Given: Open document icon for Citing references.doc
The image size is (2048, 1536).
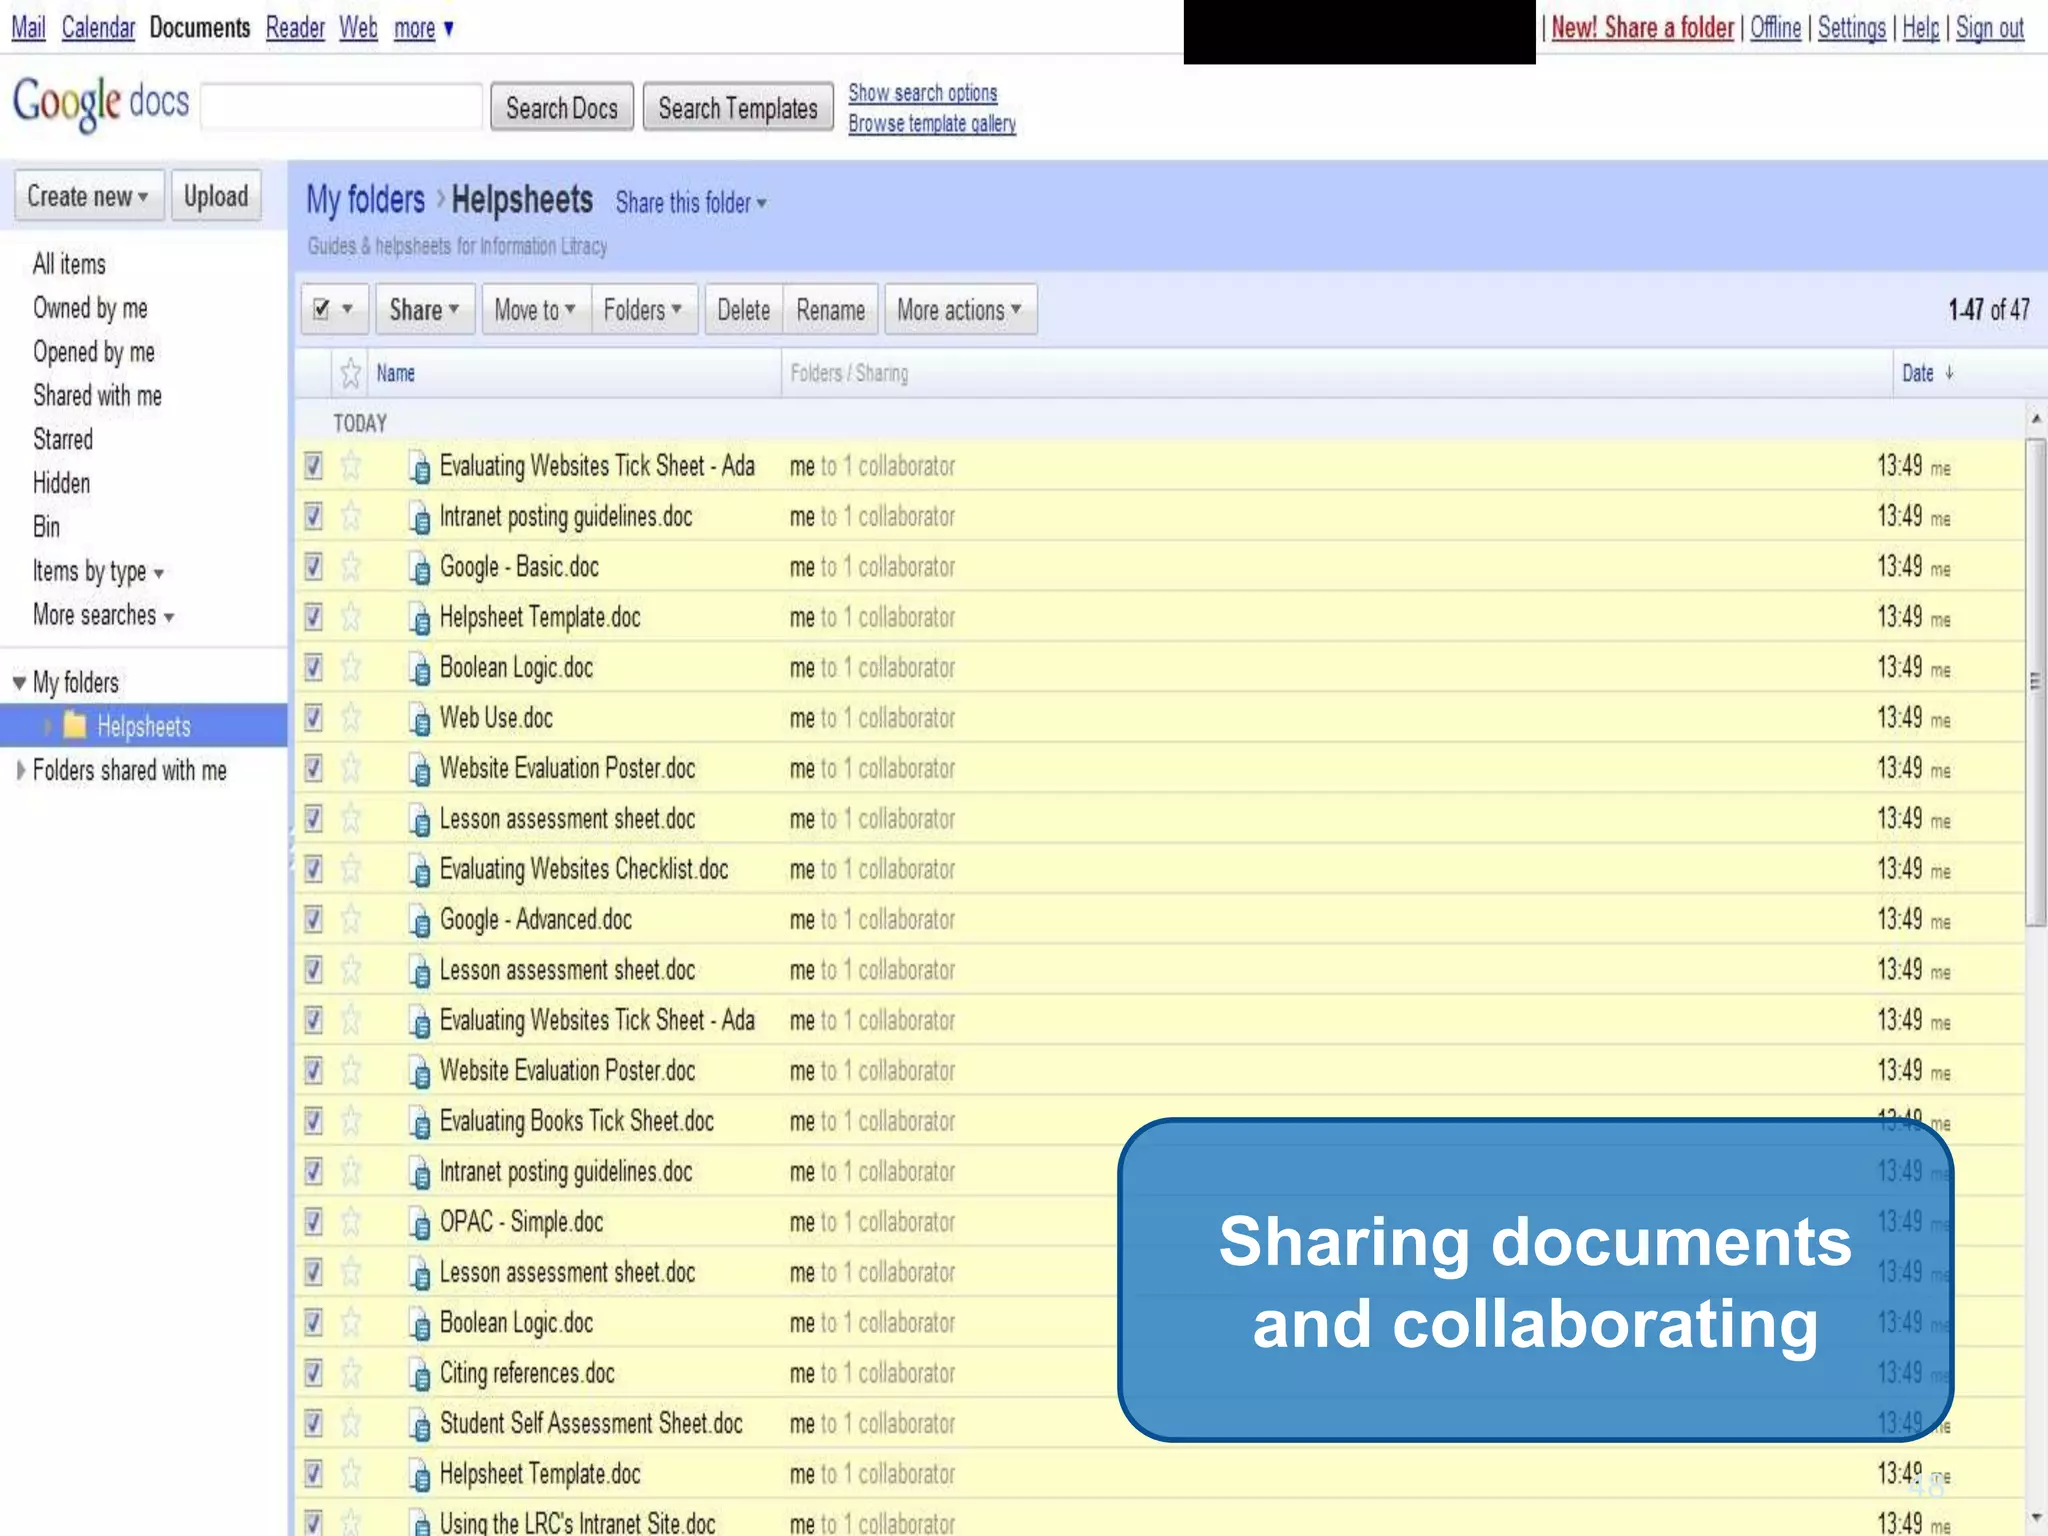Looking at the screenshot, I should (x=420, y=1374).
